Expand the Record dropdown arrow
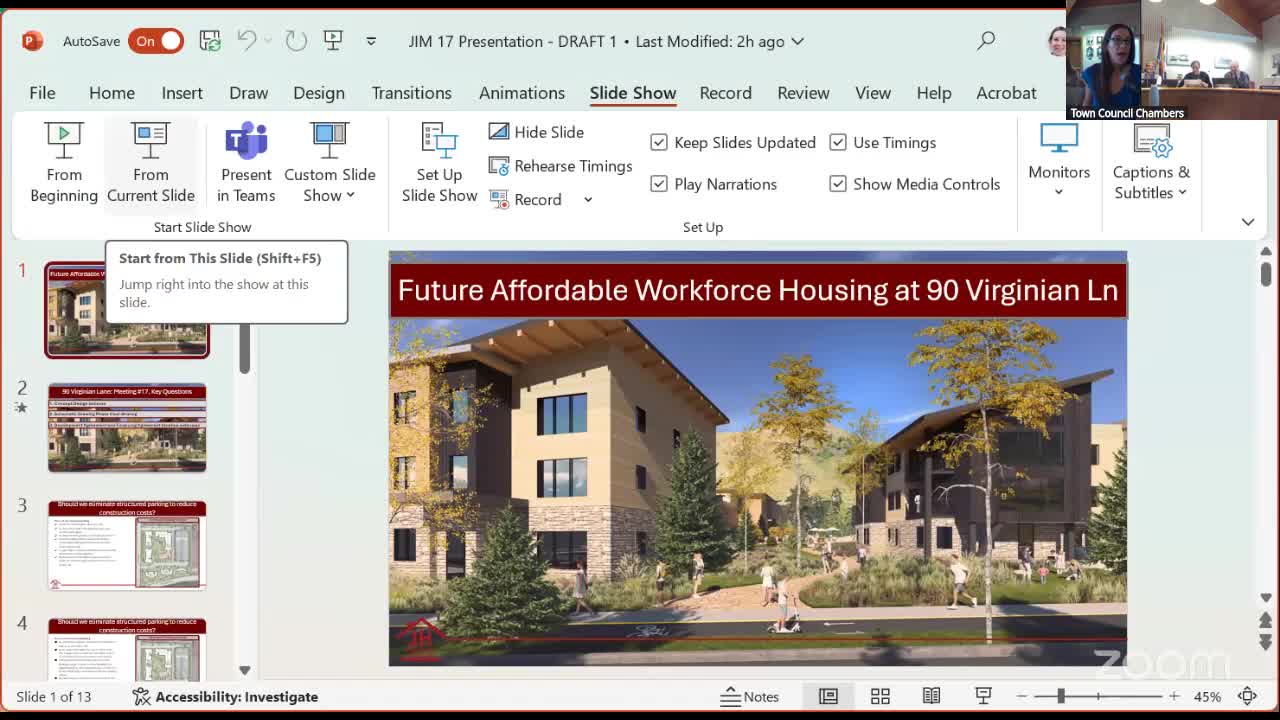Viewport: 1280px width, 720px height. (588, 200)
